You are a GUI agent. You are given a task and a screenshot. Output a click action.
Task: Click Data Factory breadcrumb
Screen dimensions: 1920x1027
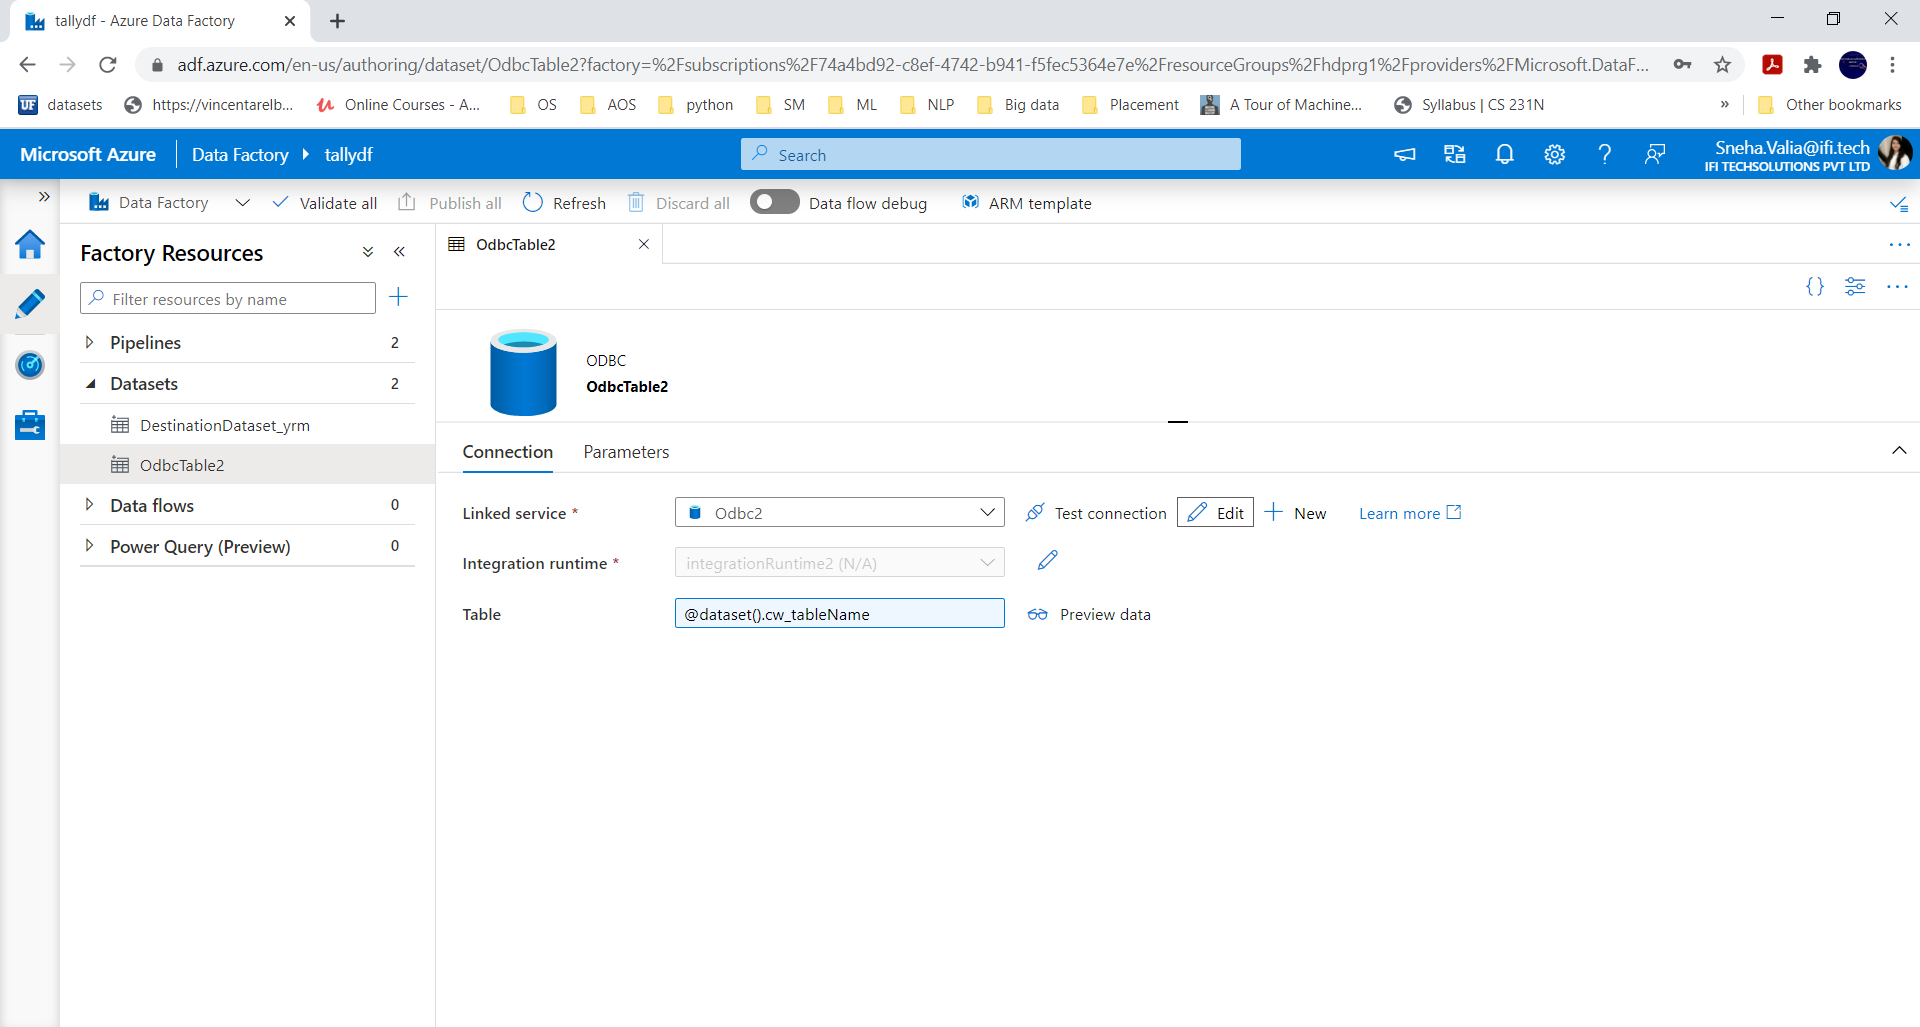[240, 154]
